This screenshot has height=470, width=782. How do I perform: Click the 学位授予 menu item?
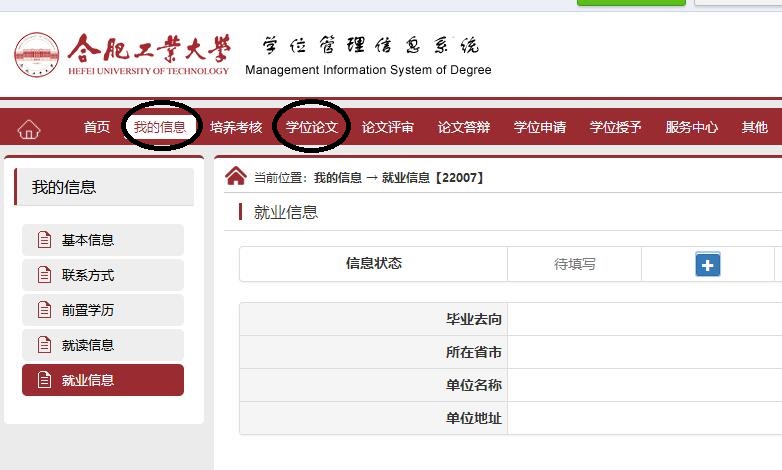[x=616, y=128]
